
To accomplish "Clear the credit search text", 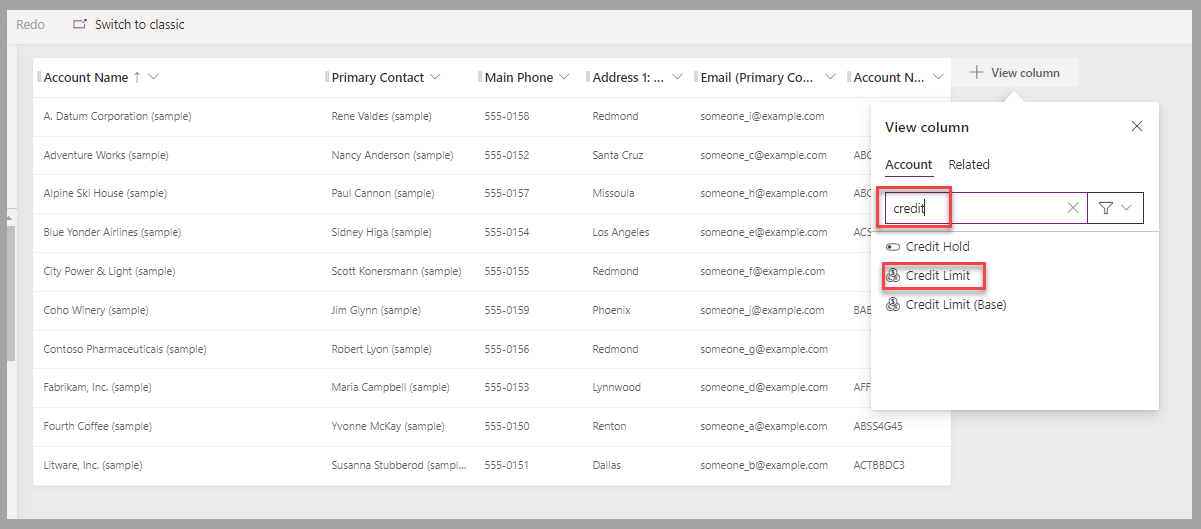I will (1073, 208).
